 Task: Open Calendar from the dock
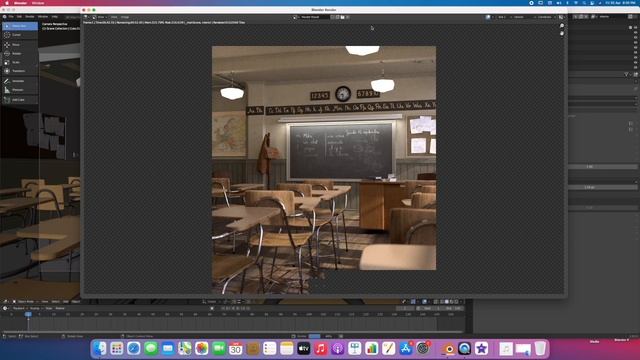(x=236, y=349)
